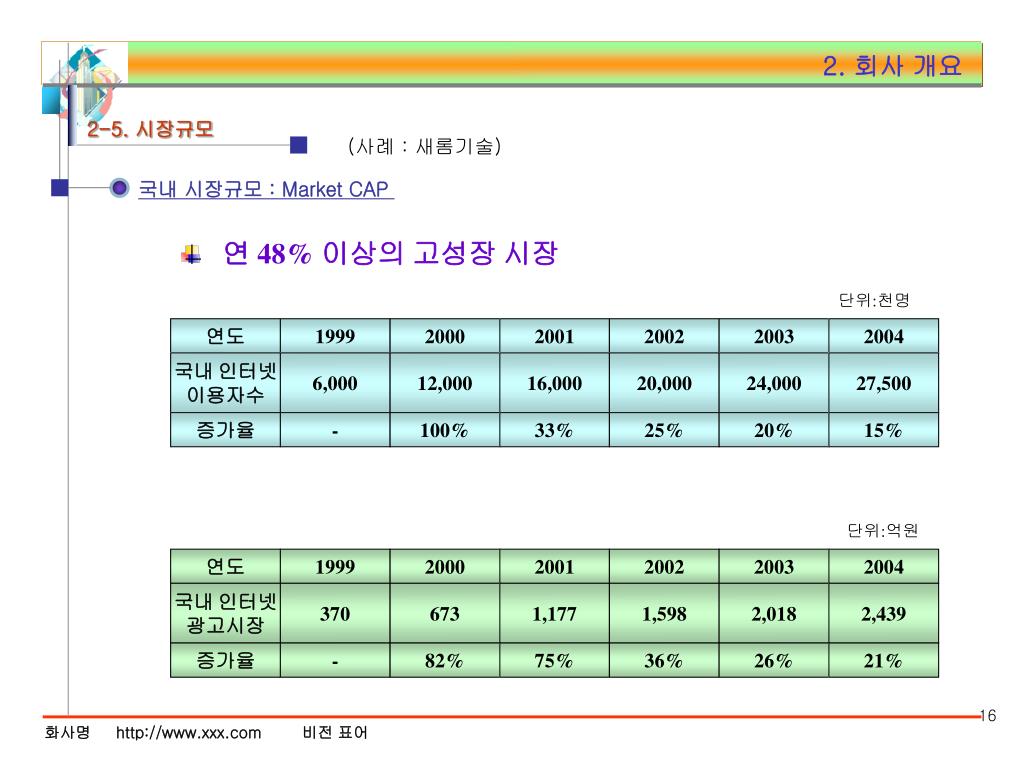
Task: Select the 26% growth cell
Action: coord(774,660)
